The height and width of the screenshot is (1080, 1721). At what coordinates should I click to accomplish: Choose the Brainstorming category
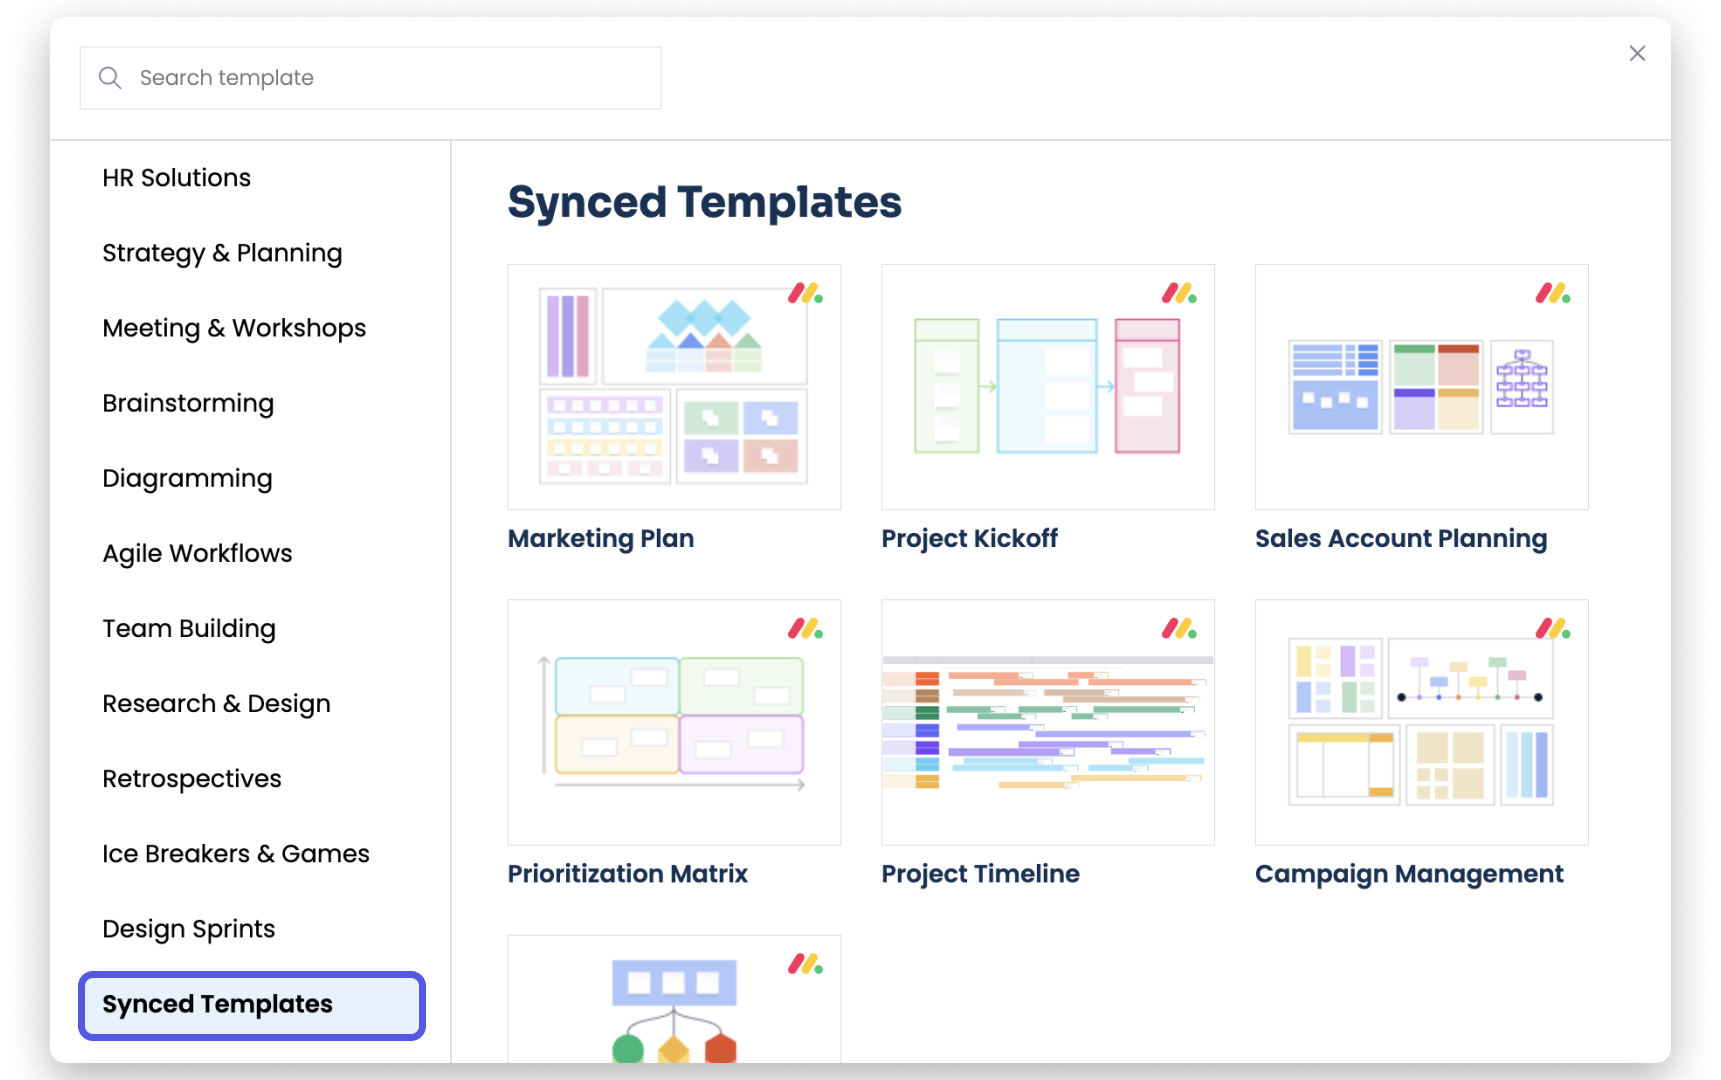(188, 403)
